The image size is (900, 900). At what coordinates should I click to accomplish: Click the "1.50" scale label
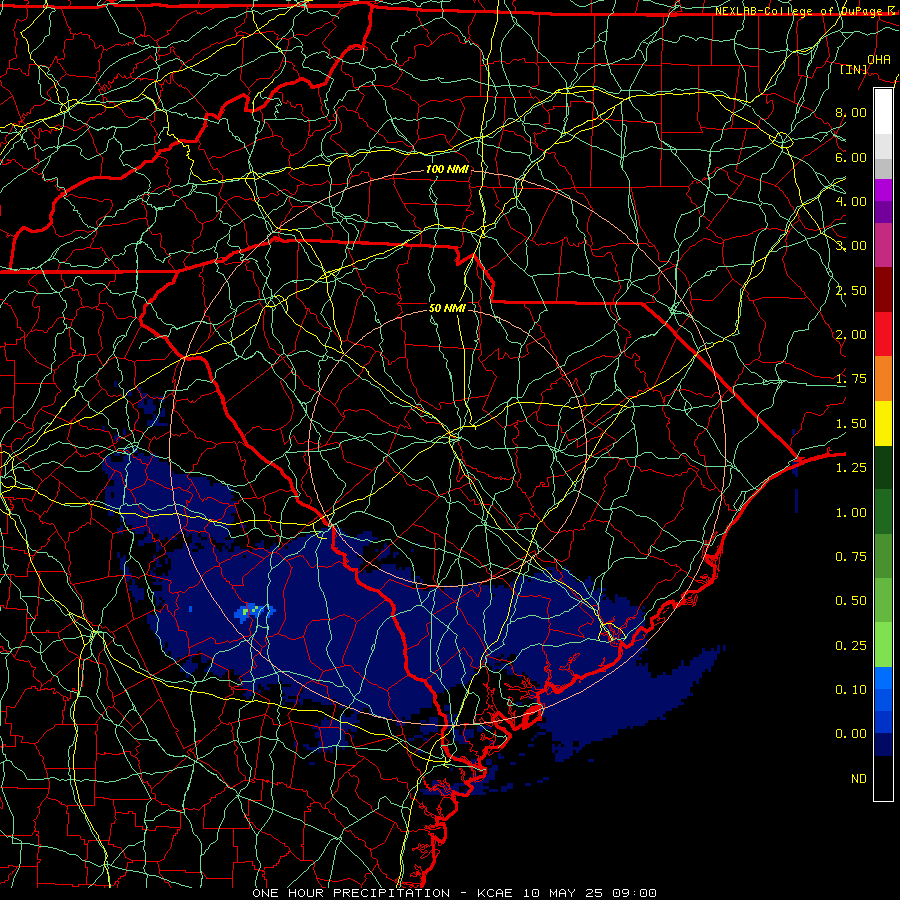(x=851, y=423)
